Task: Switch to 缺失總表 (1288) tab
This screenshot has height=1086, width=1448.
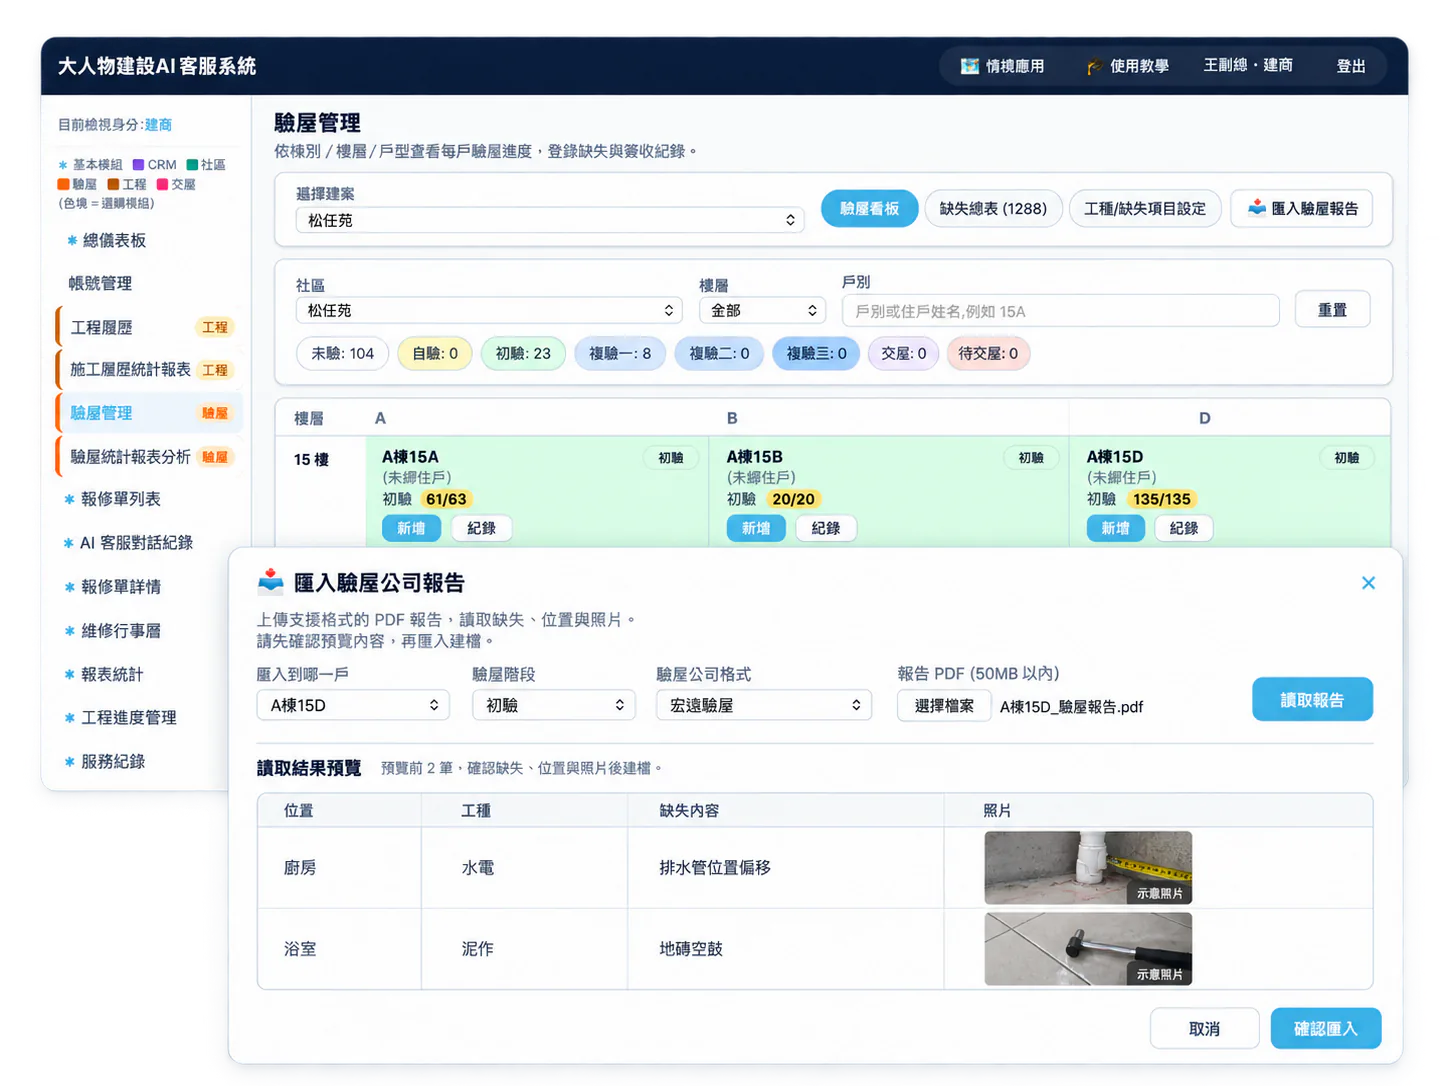Action: coord(993,208)
